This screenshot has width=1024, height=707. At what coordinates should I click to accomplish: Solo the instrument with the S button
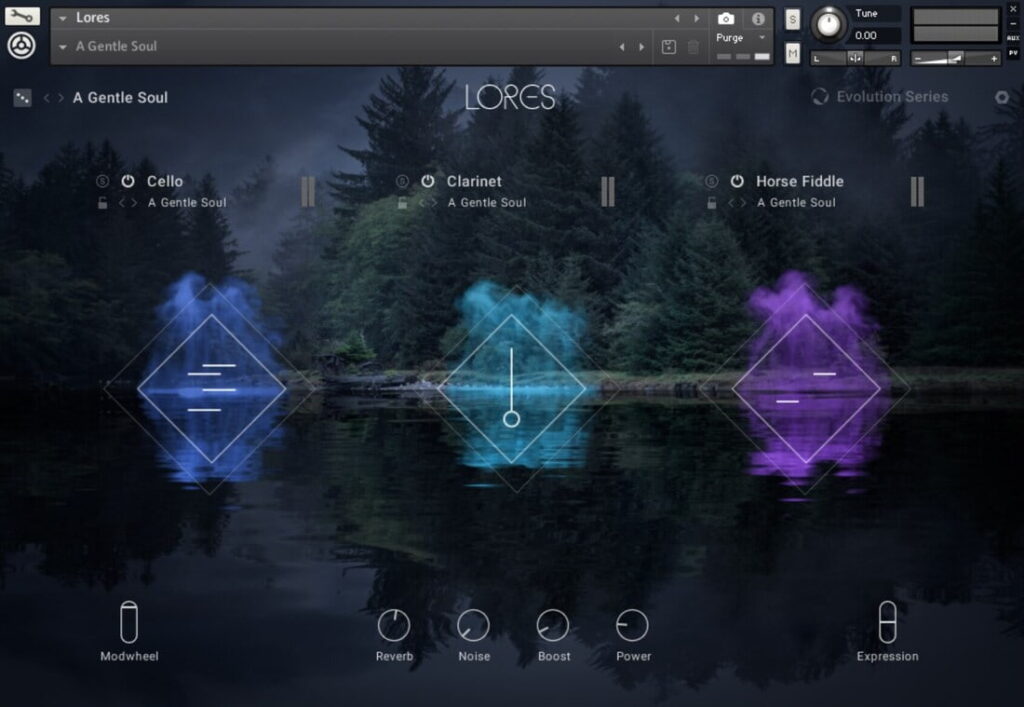tap(792, 19)
